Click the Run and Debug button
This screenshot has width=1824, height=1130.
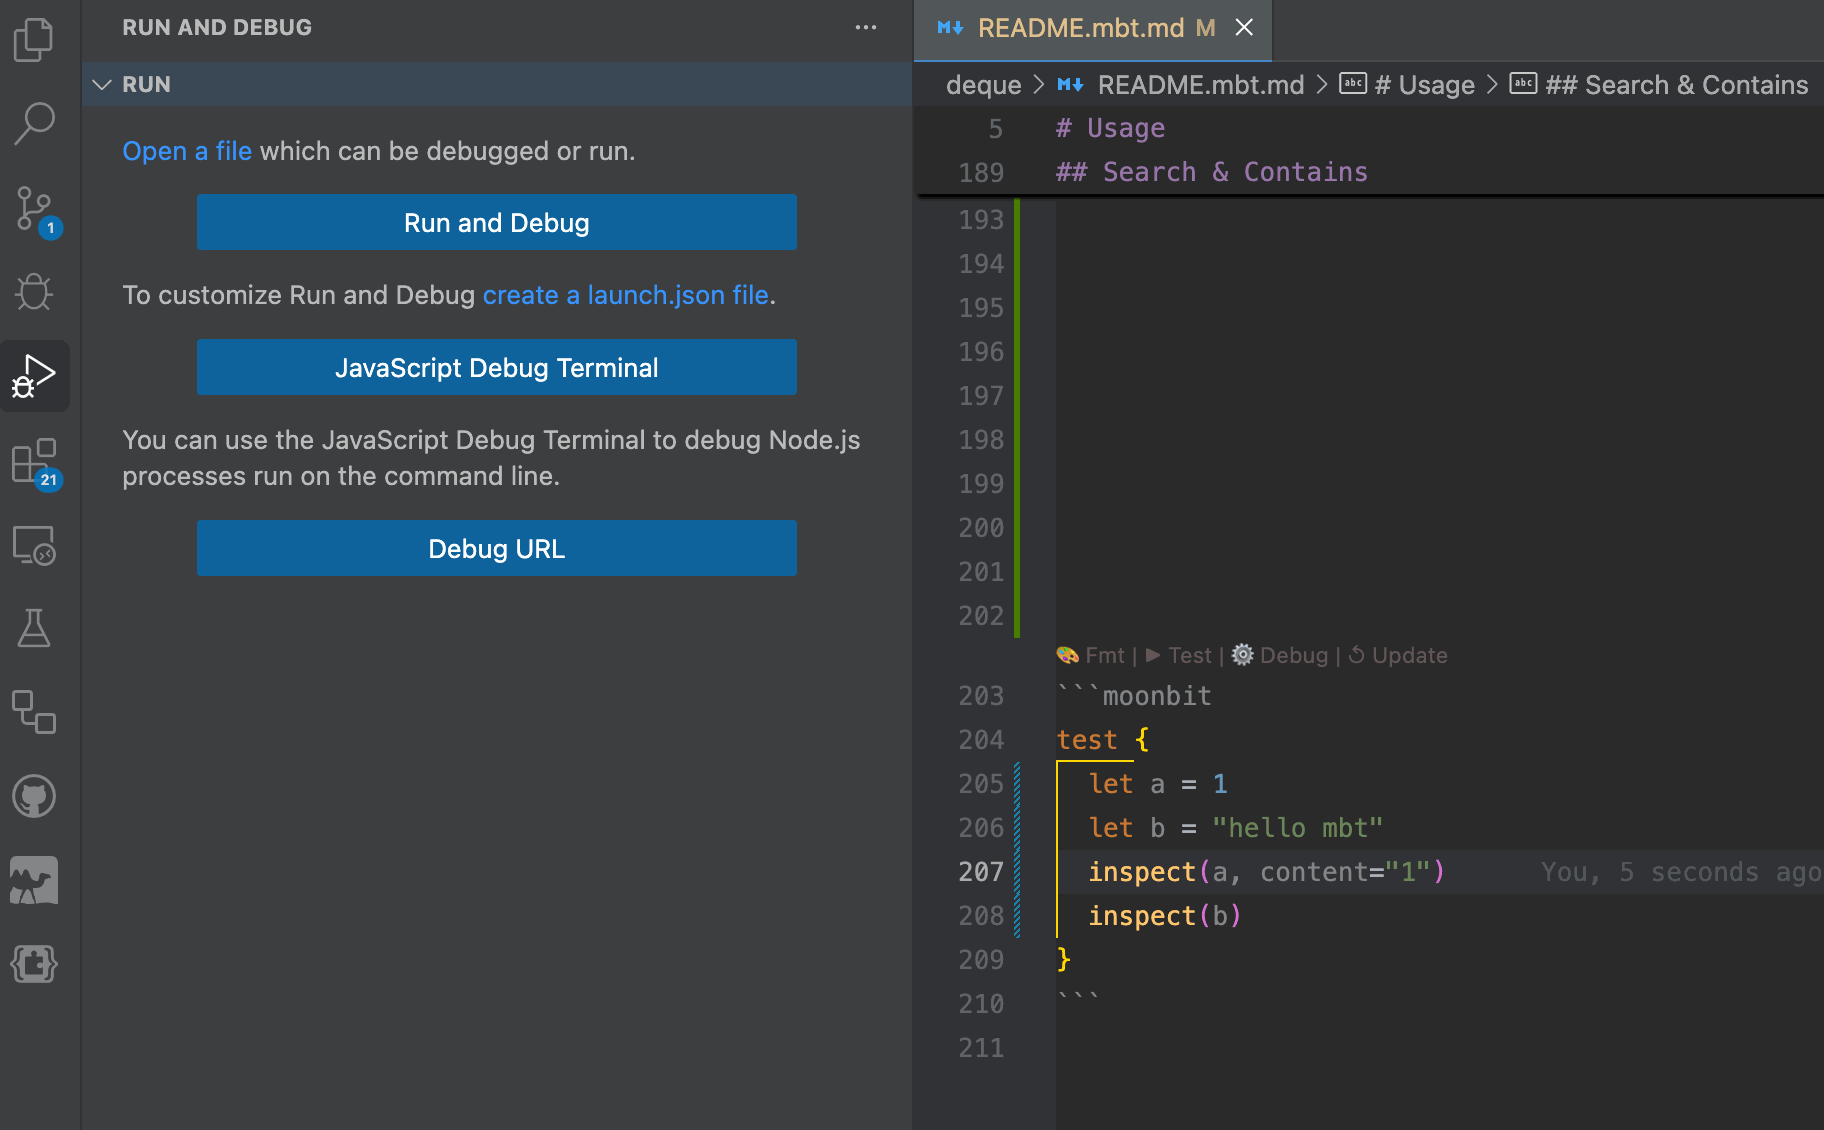click(496, 222)
